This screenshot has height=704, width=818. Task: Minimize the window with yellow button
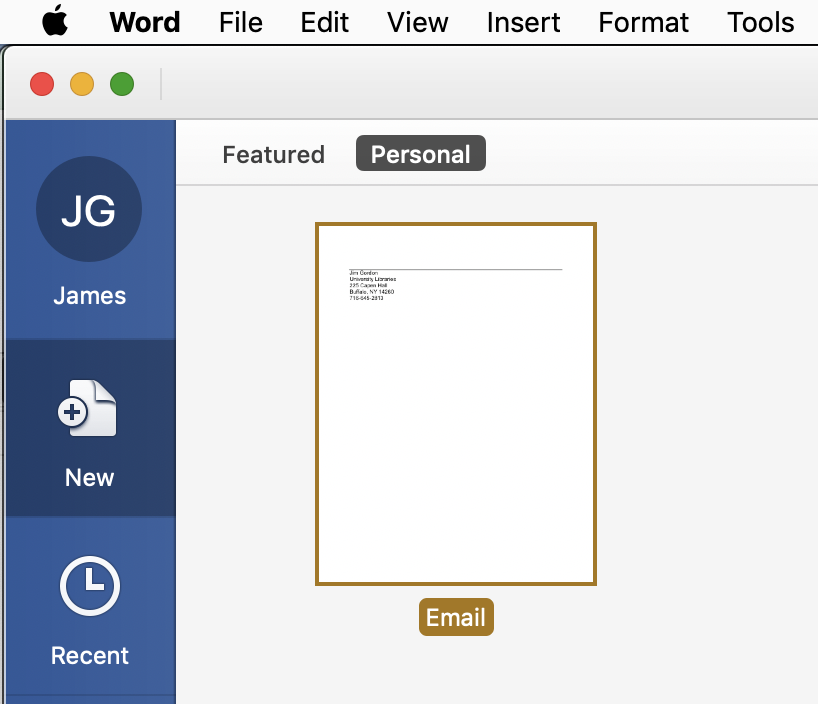82,84
